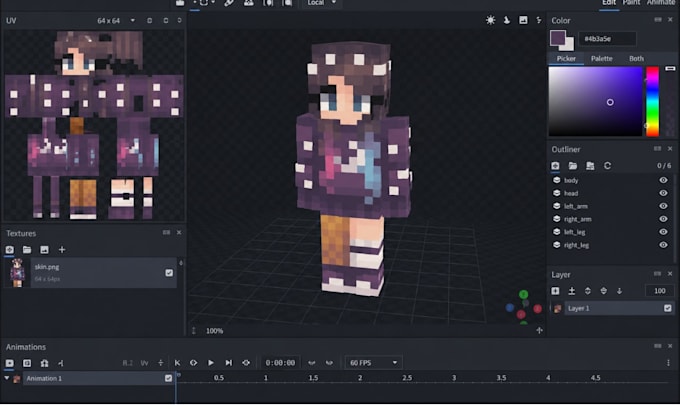Open the 60 FPS dropdown

pos(373,363)
